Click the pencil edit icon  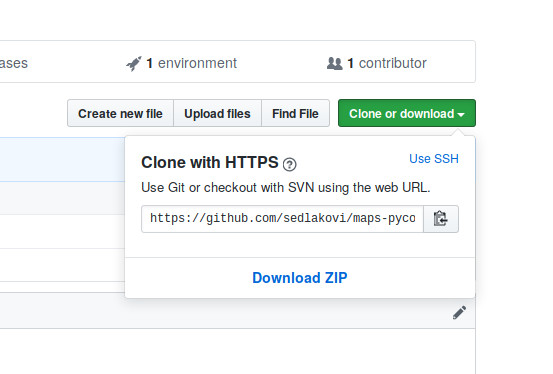(459, 313)
